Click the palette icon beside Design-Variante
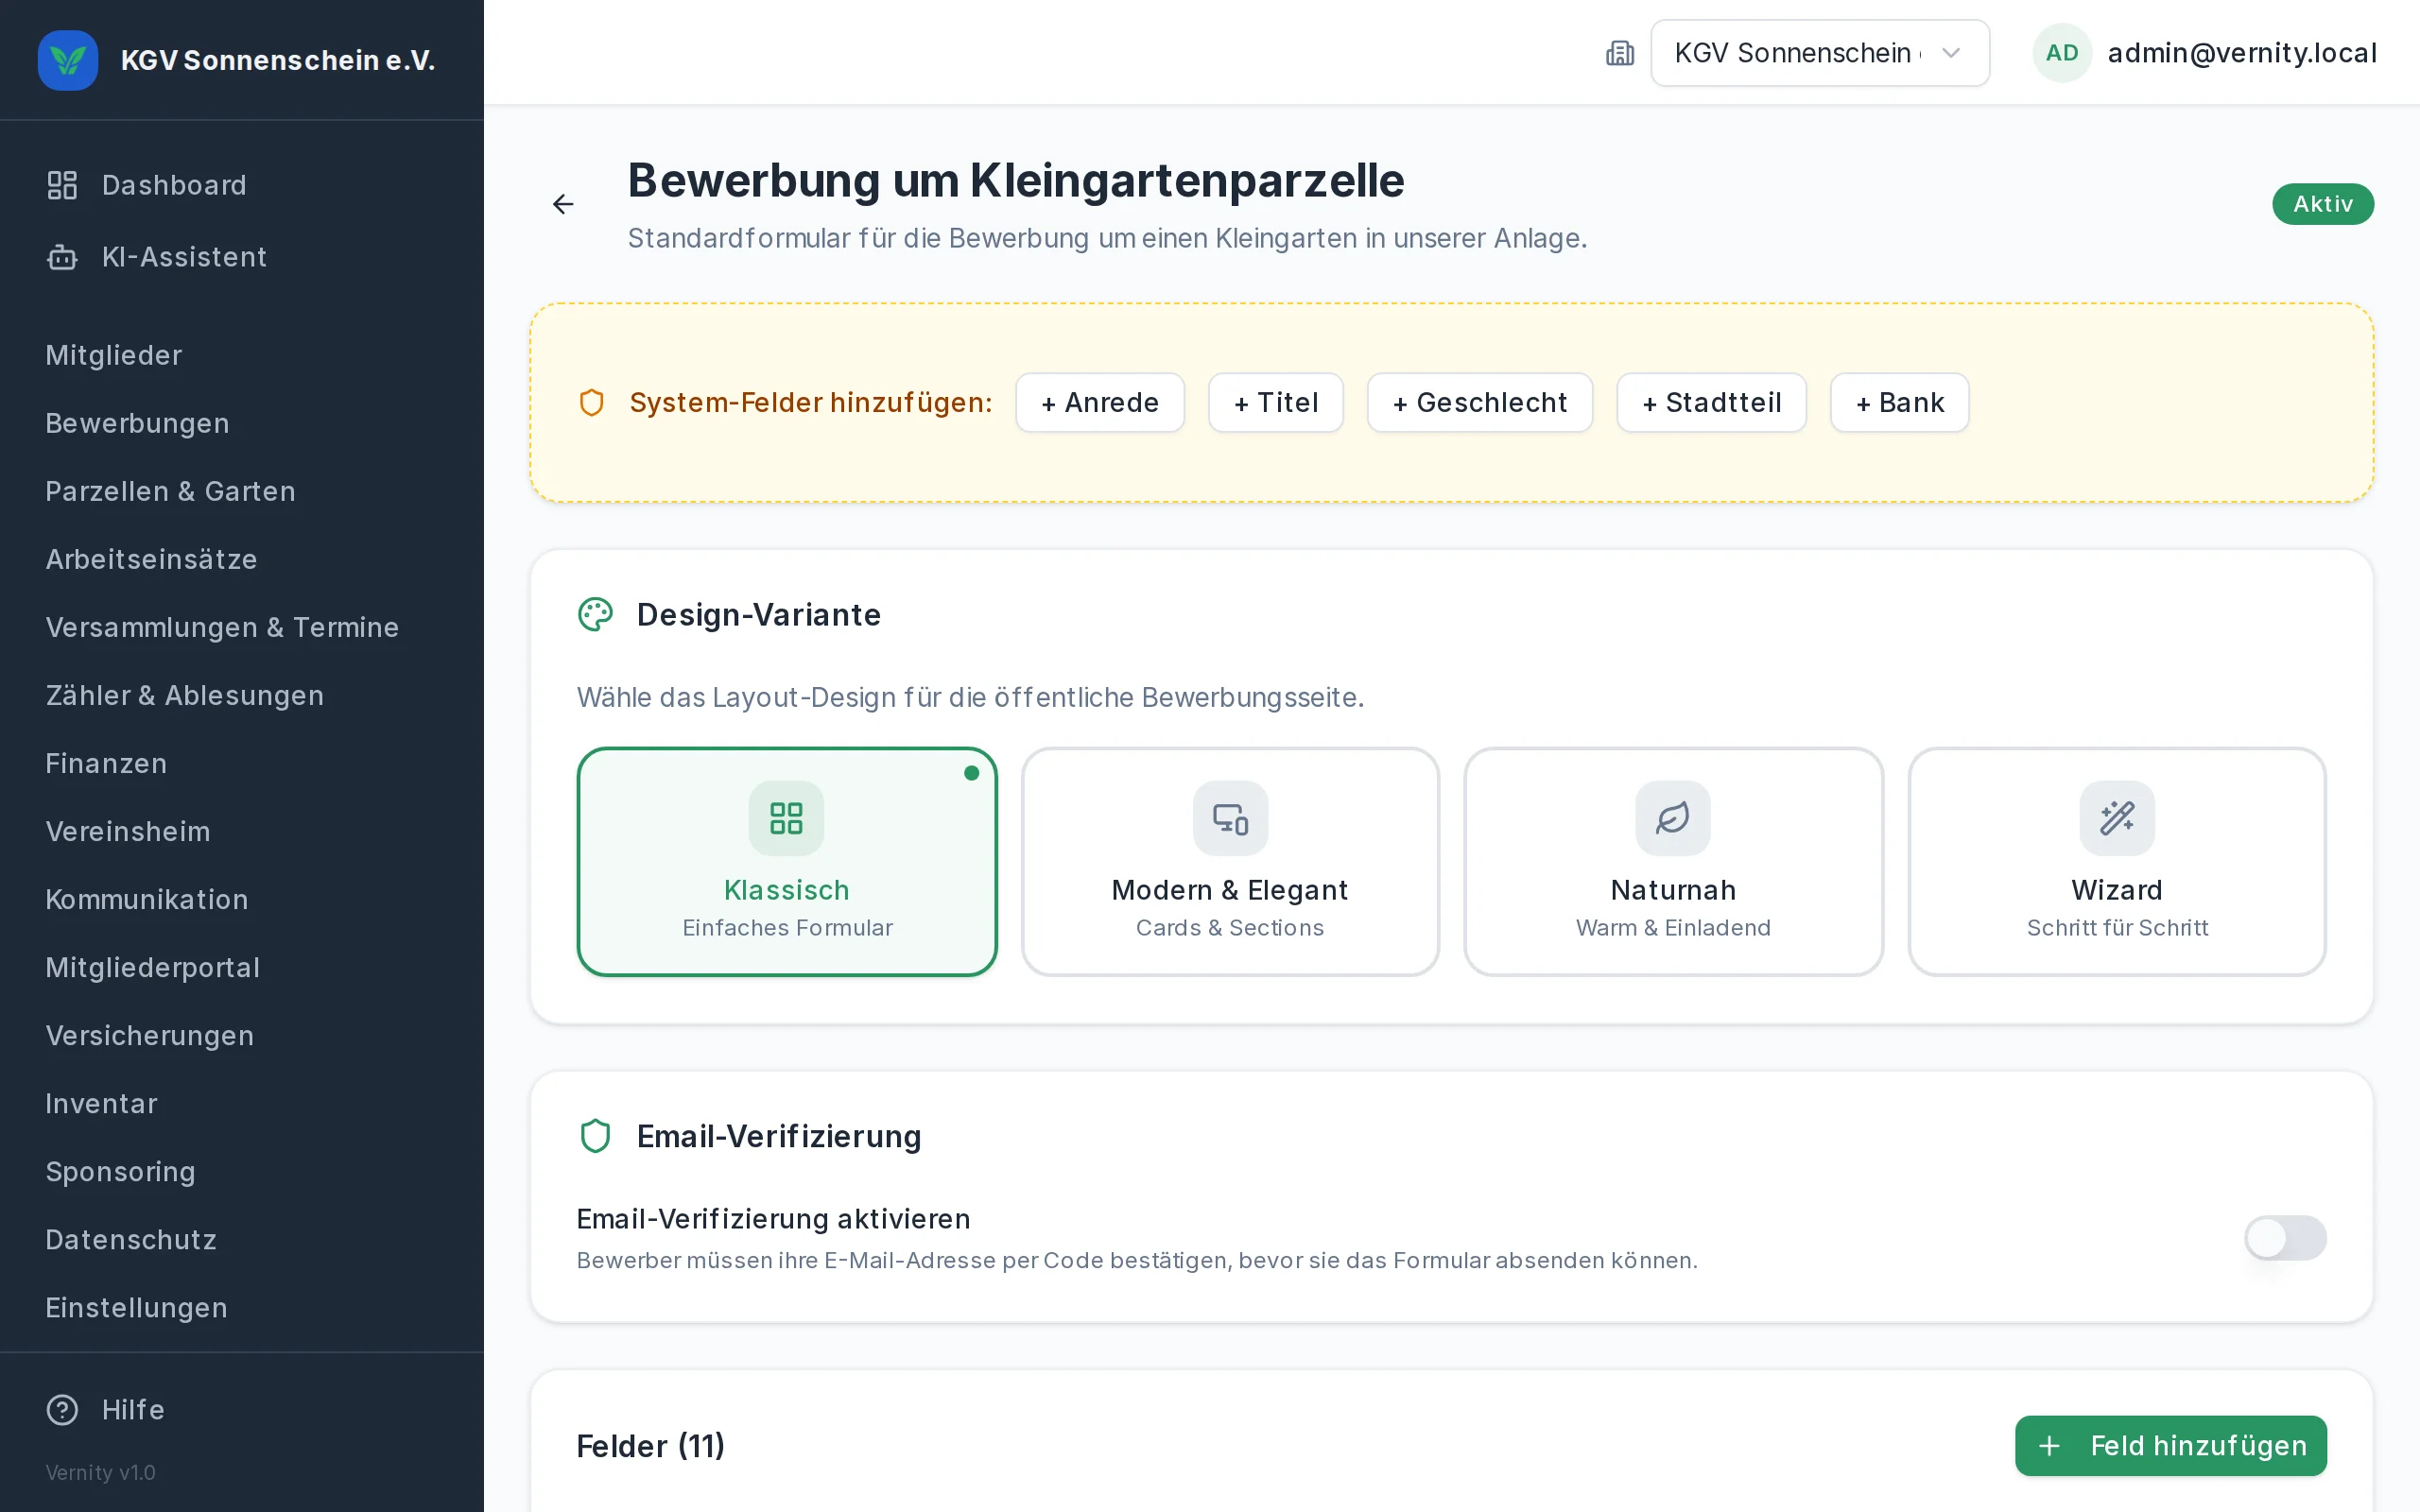2420x1512 pixels. pos(595,614)
